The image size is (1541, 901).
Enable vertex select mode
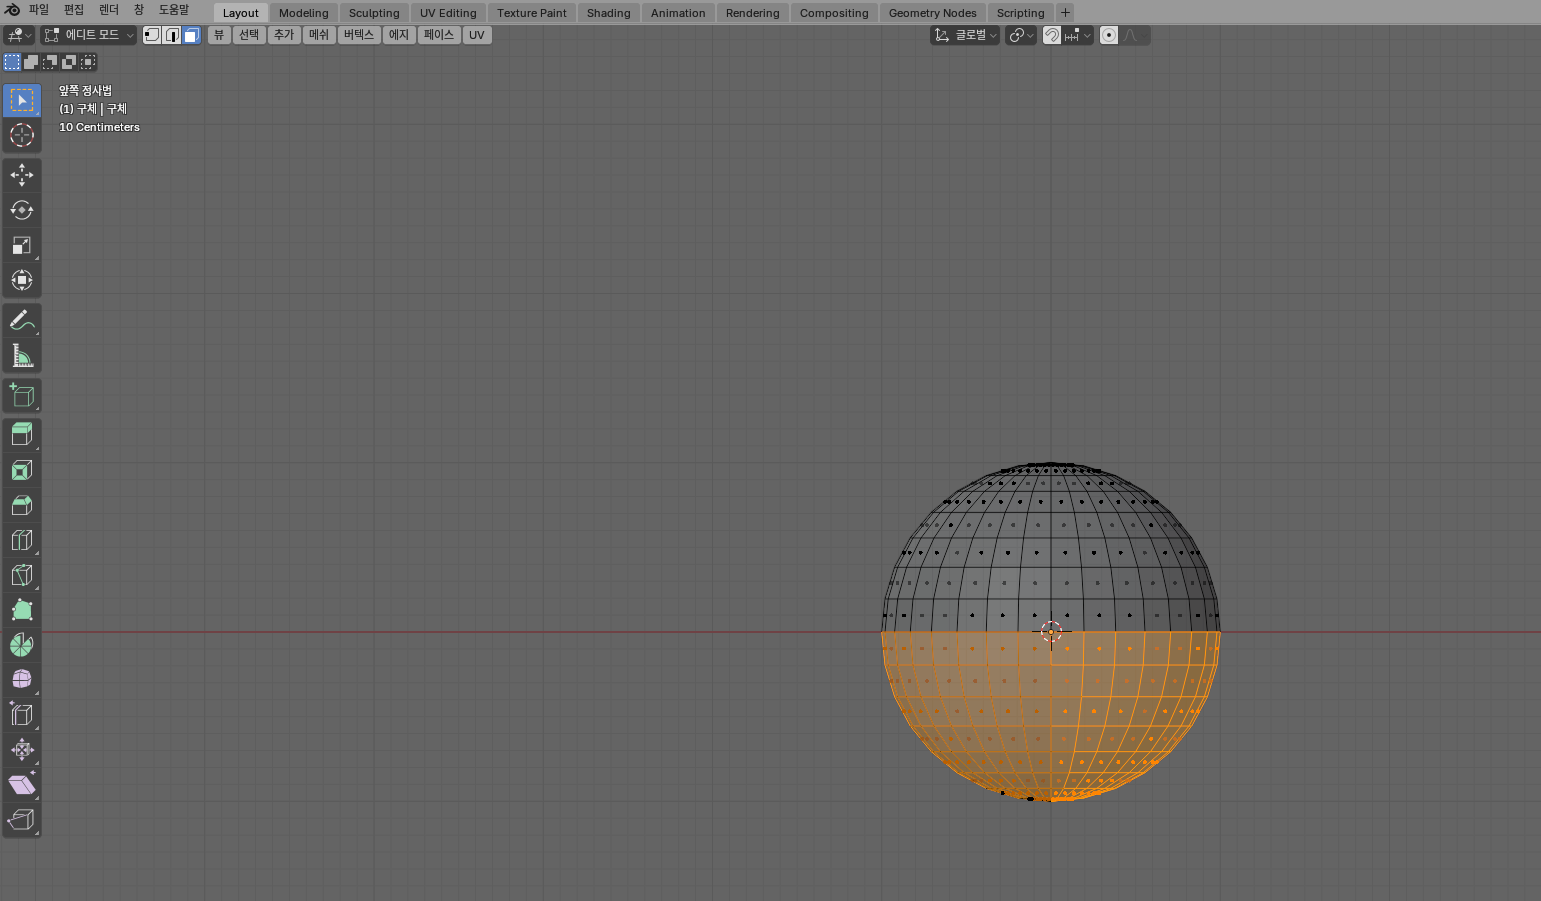coord(152,35)
